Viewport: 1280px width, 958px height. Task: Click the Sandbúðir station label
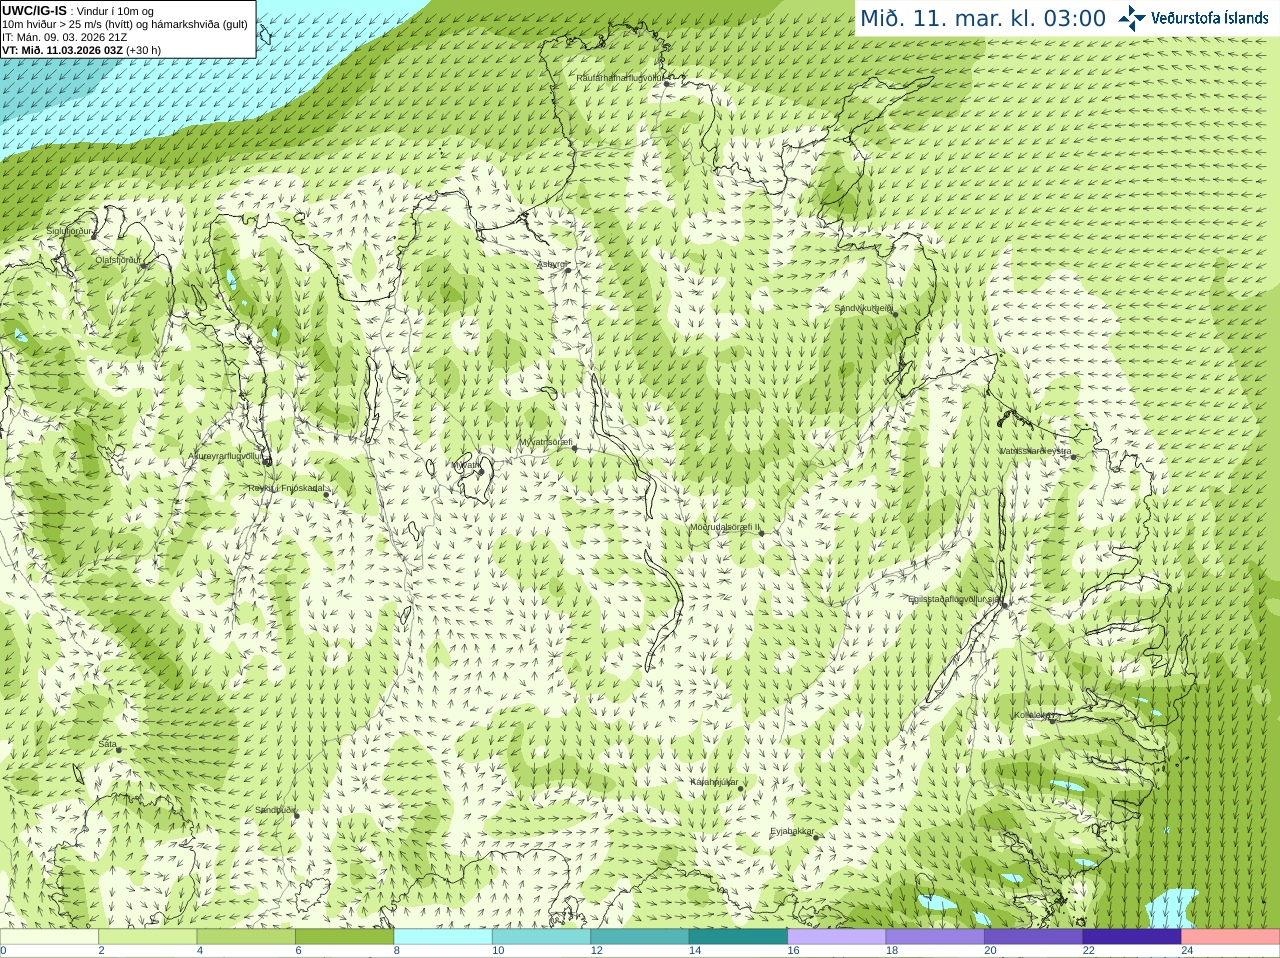[x=275, y=810]
